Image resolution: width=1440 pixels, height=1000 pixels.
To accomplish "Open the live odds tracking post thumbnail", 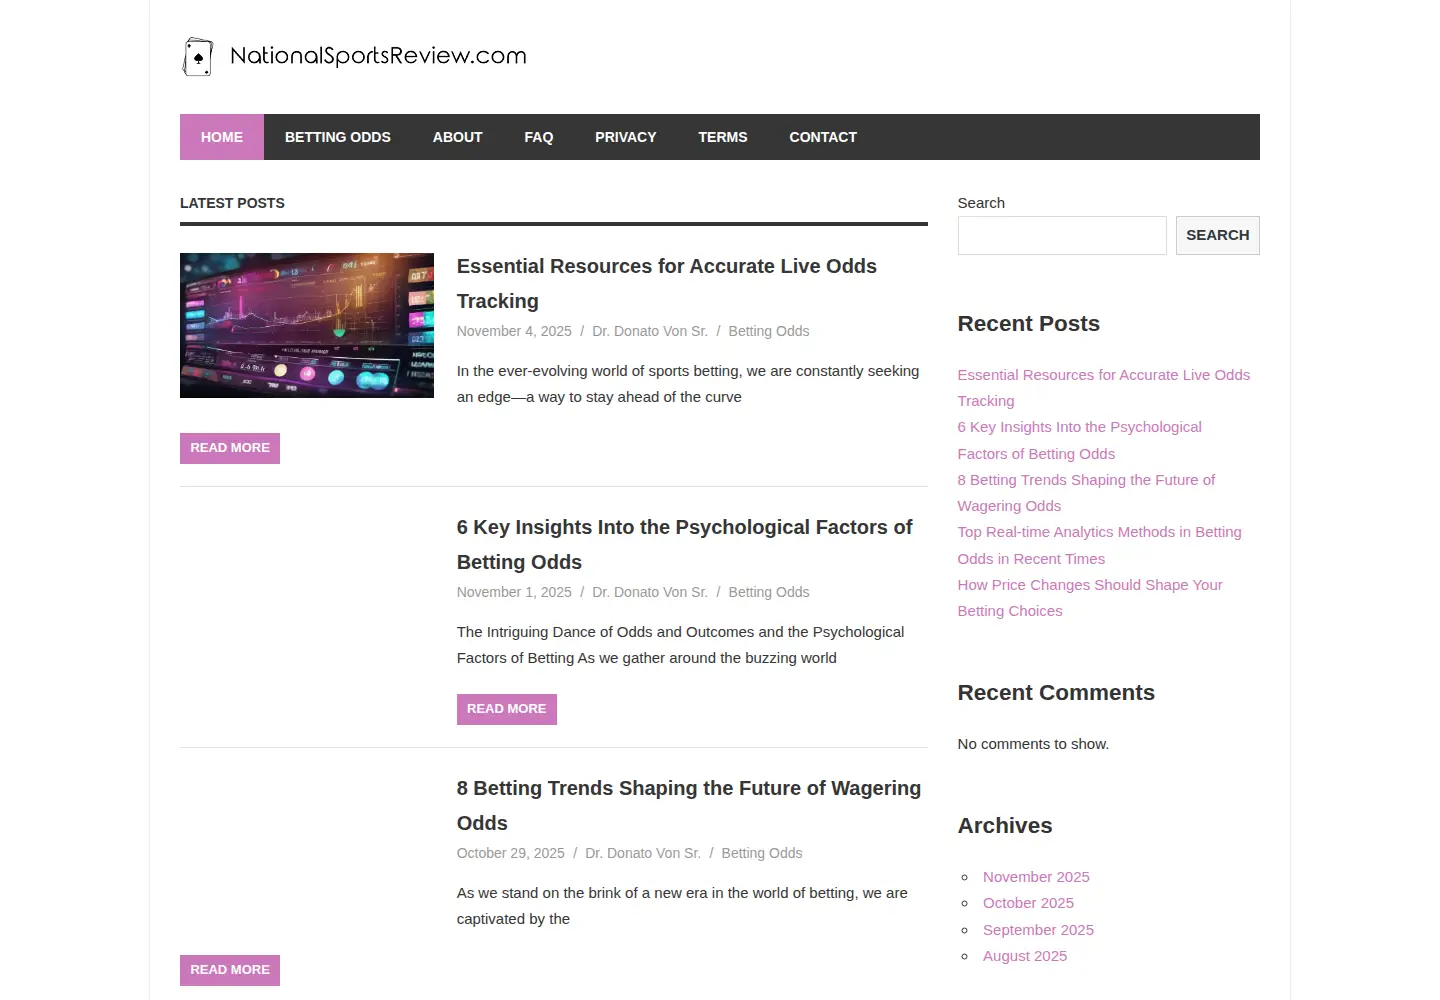I will click(x=307, y=325).
